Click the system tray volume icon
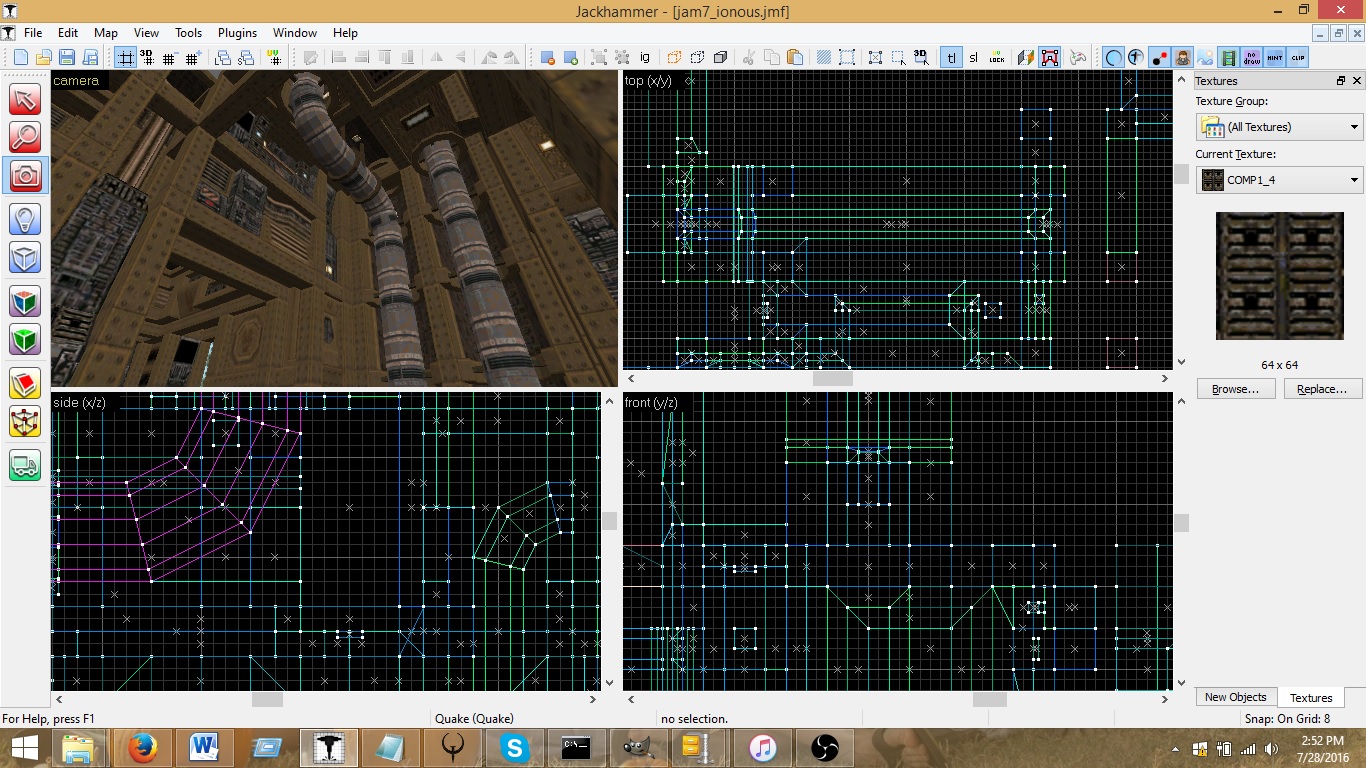Image resolution: width=1366 pixels, height=768 pixels. coord(1271,748)
